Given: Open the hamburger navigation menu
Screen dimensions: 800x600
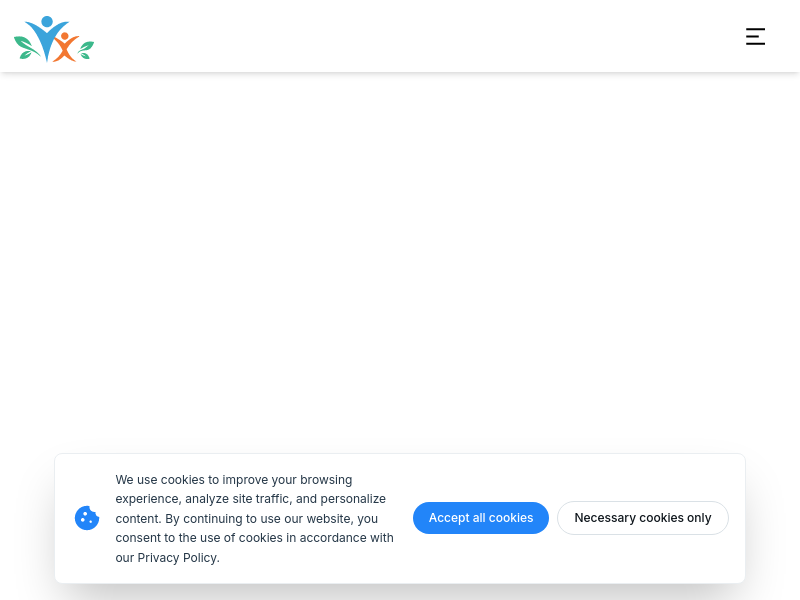Looking at the screenshot, I should [755, 37].
